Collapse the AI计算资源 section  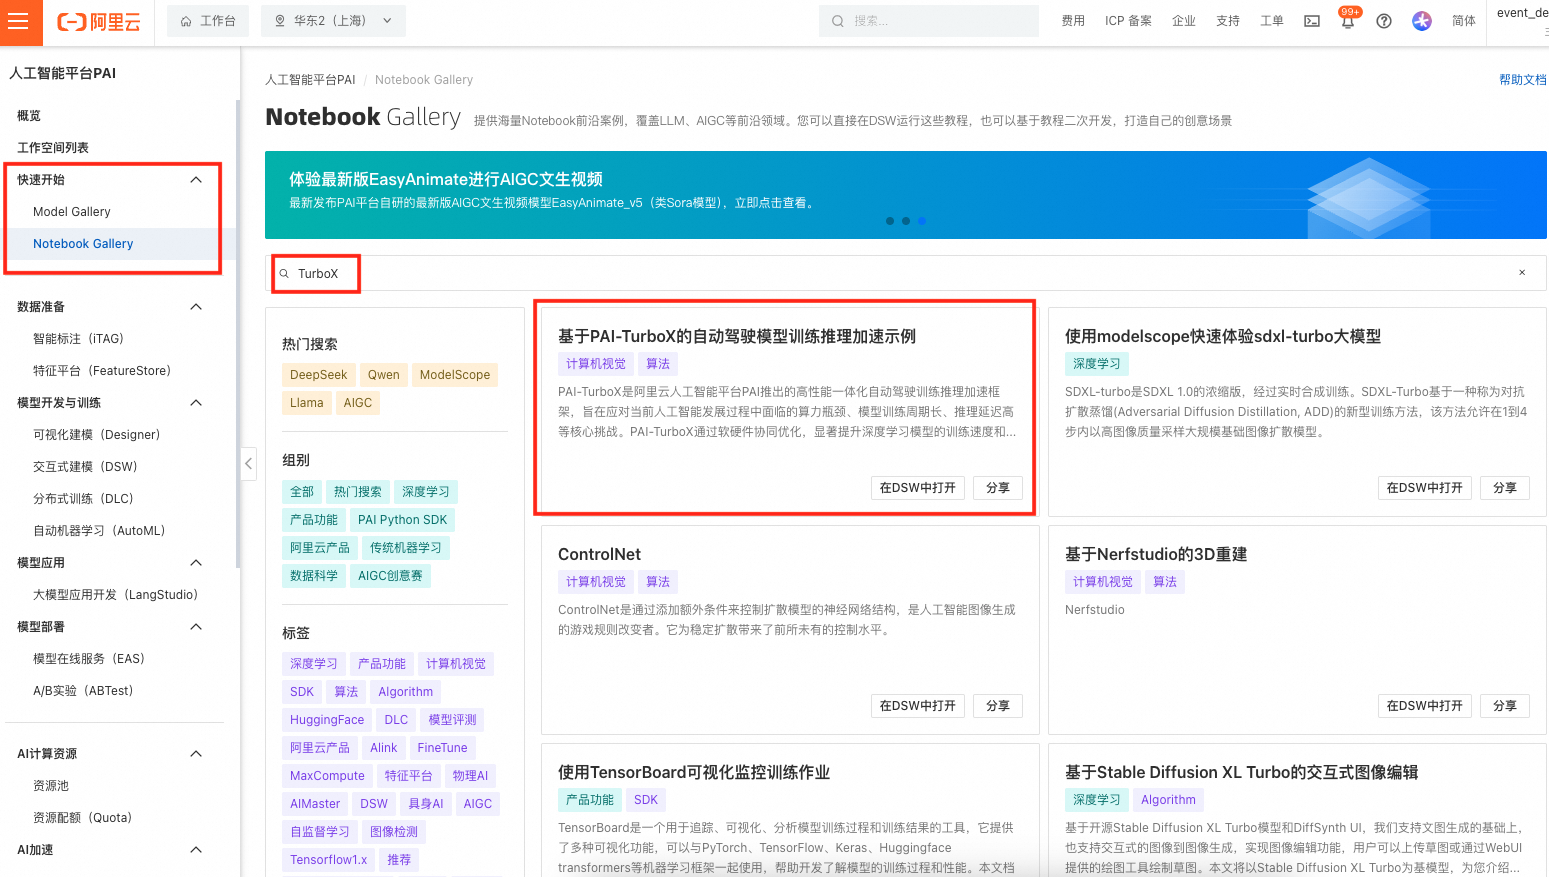point(196,754)
